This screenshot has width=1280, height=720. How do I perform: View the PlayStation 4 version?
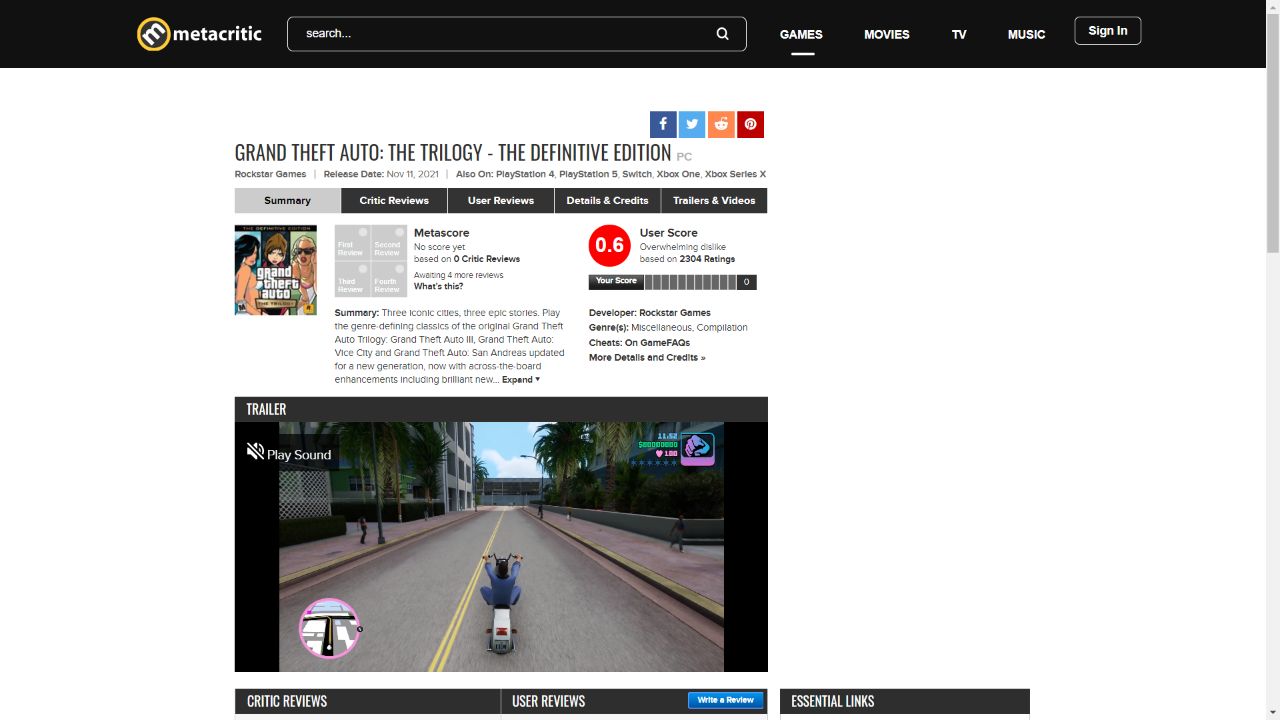coord(525,174)
